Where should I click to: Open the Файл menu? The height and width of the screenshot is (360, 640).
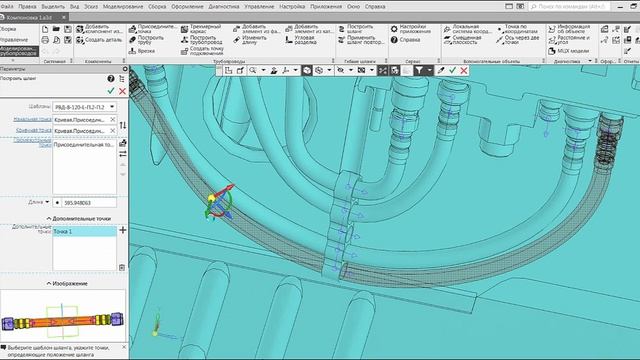tap(7, 7)
